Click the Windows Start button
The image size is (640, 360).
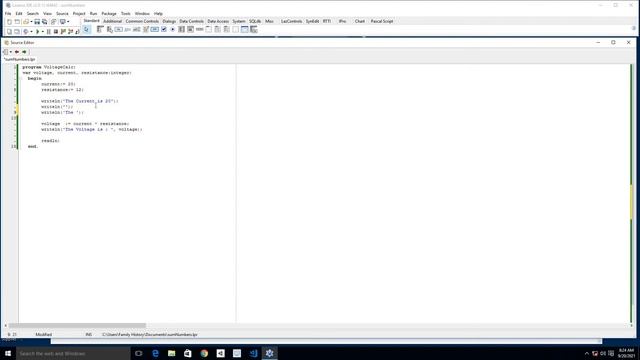point(8,353)
